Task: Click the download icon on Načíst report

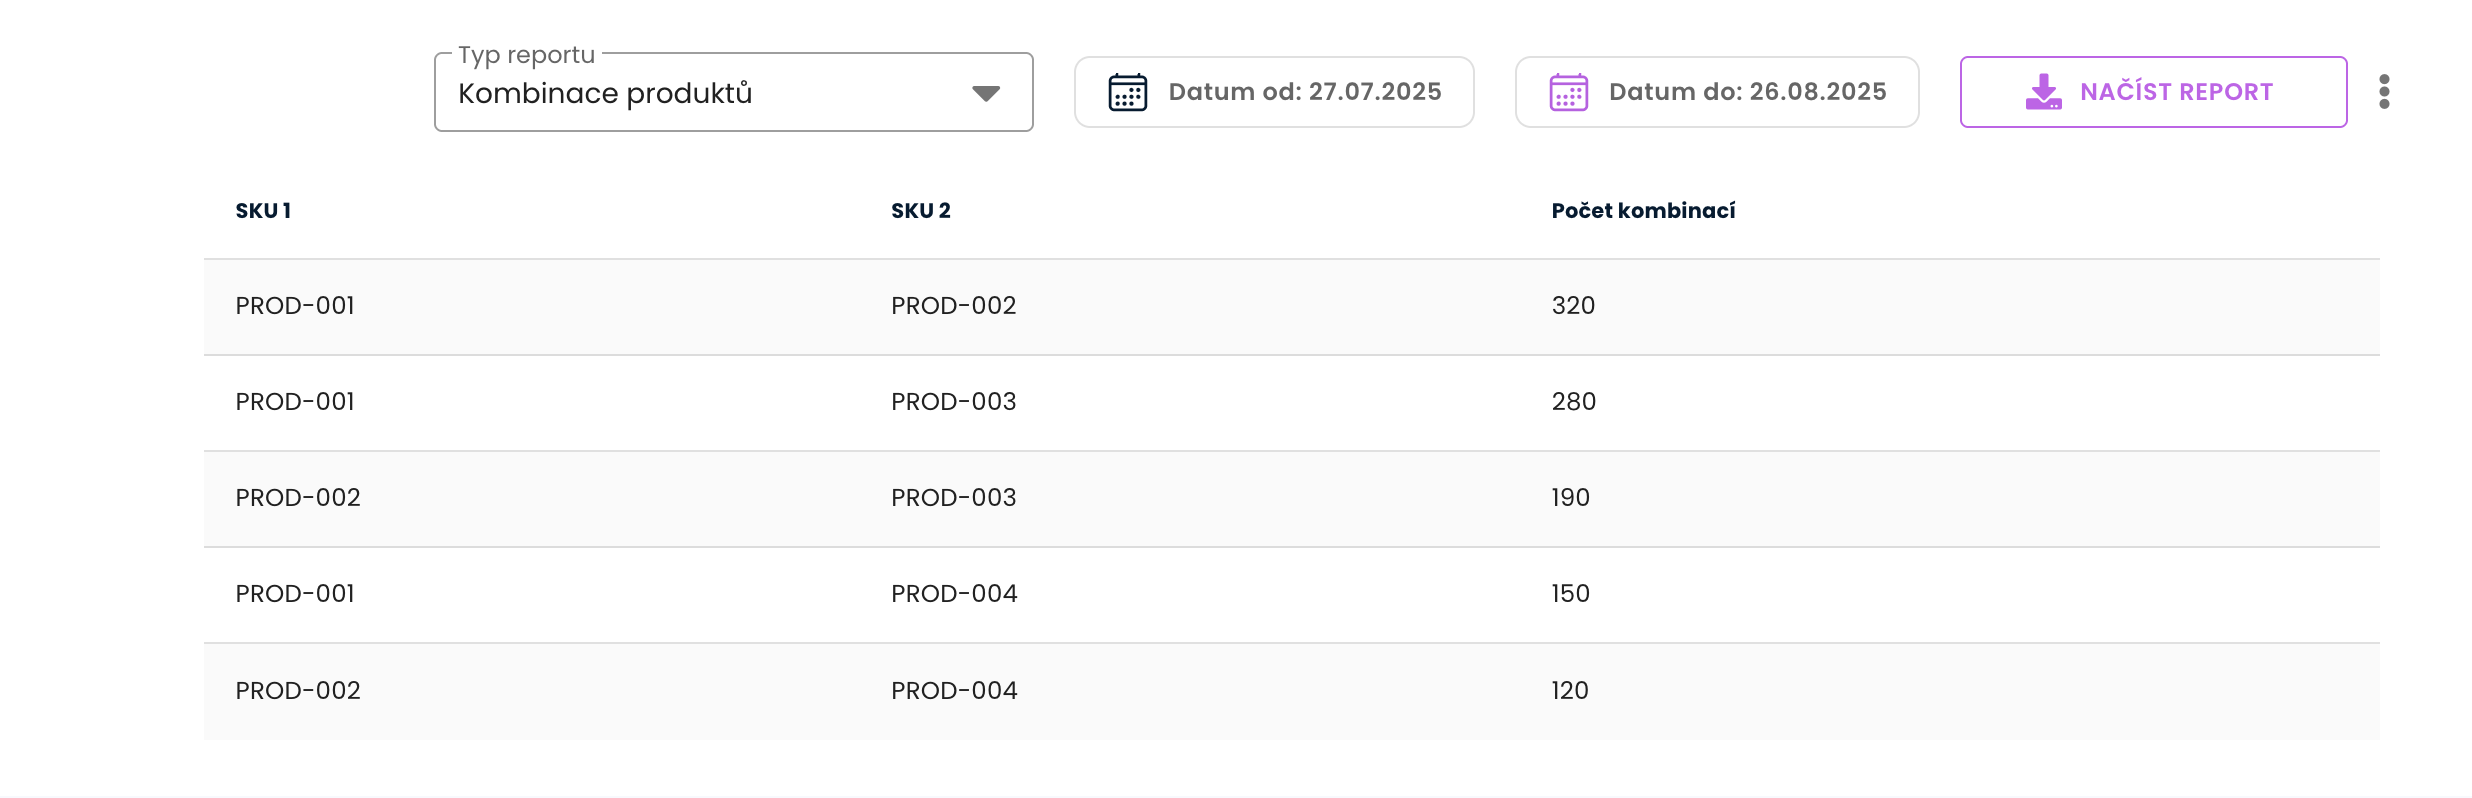Action: tap(2043, 92)
